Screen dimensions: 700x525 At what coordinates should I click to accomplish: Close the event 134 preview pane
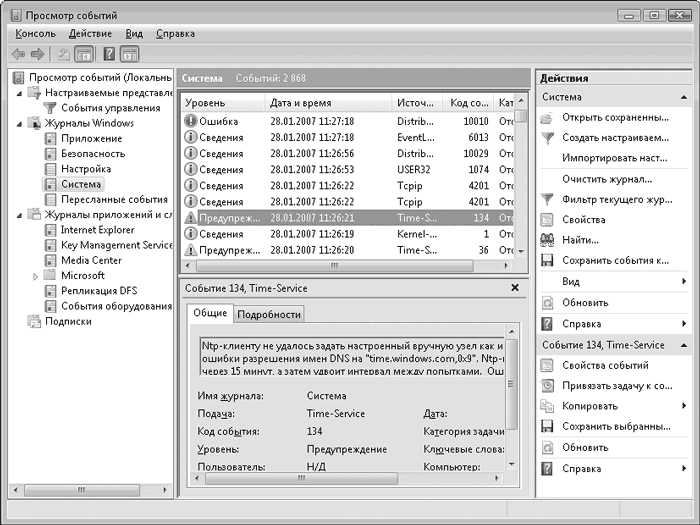515,288
